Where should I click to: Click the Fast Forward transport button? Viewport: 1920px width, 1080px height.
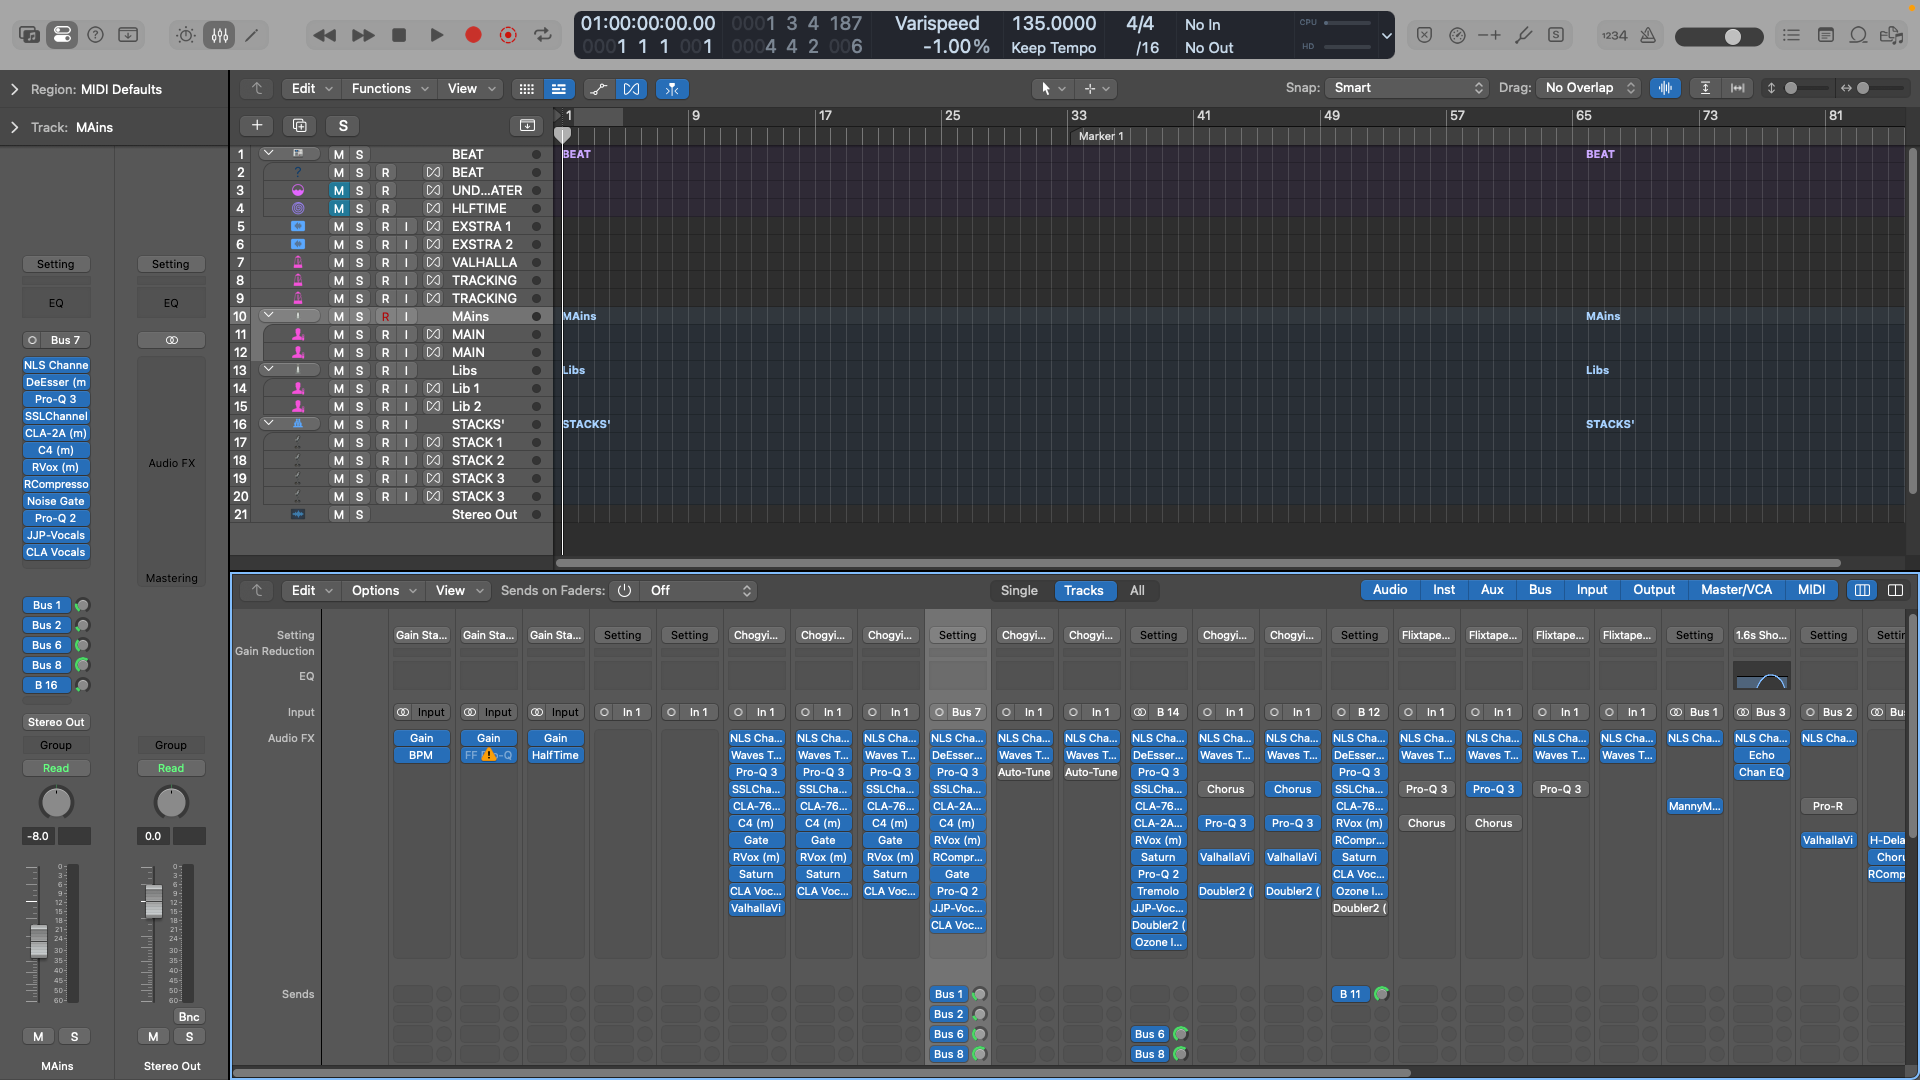pyautogui.click(x=363, y=35)
